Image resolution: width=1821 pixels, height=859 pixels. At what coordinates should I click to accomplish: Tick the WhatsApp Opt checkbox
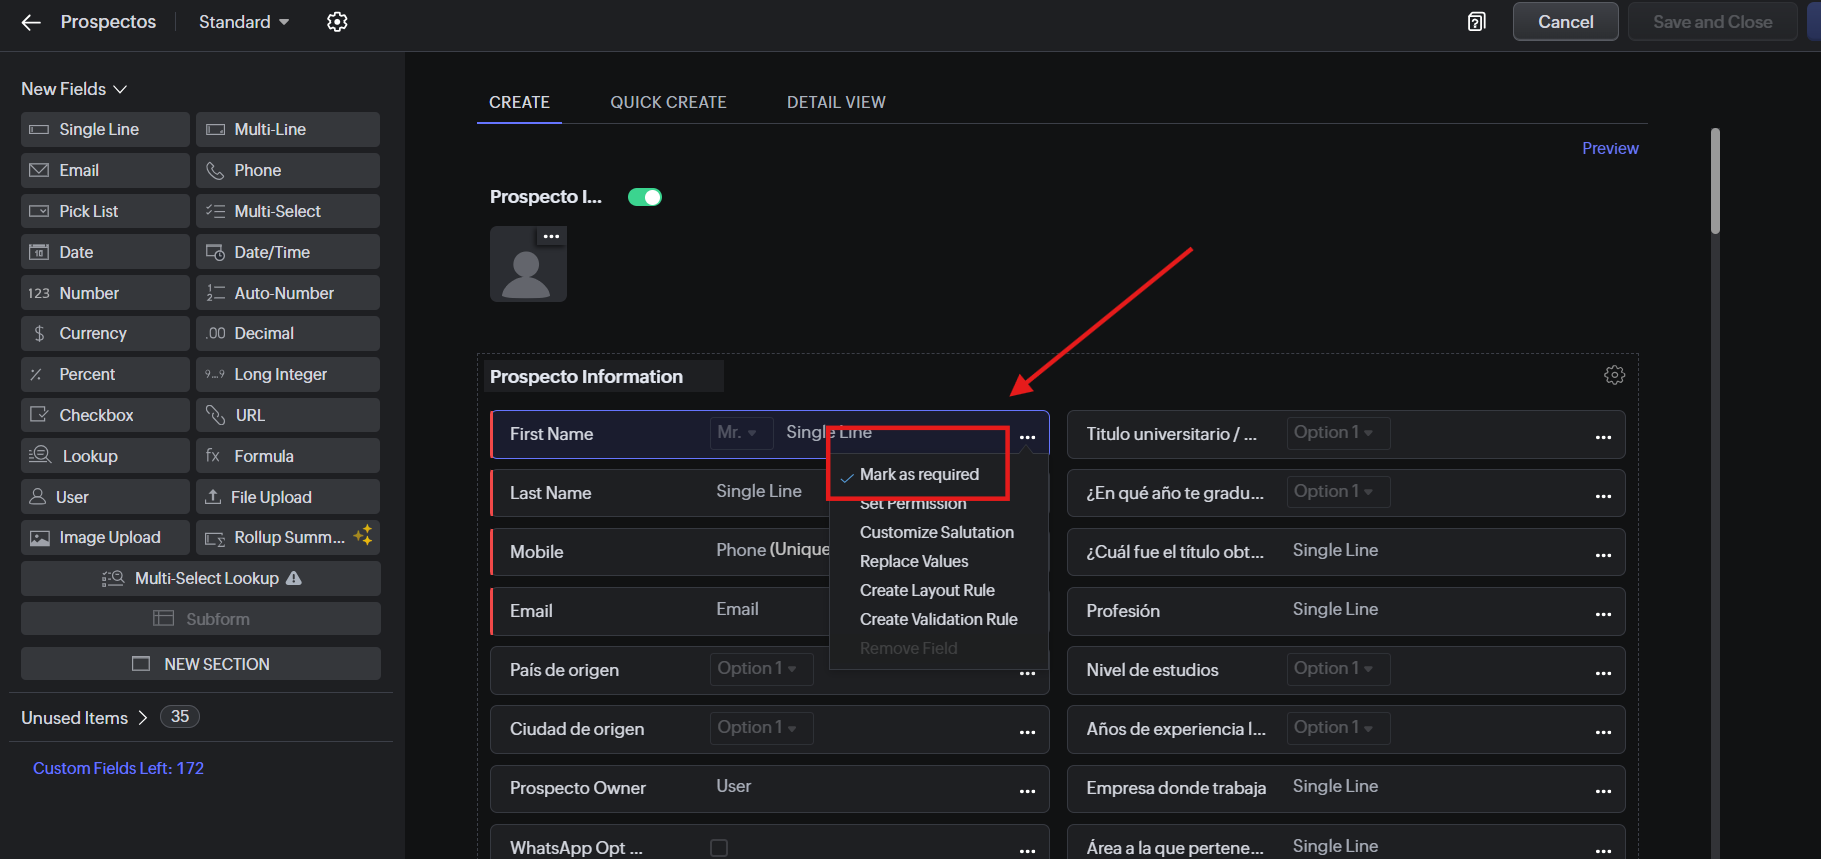[719, 848]
